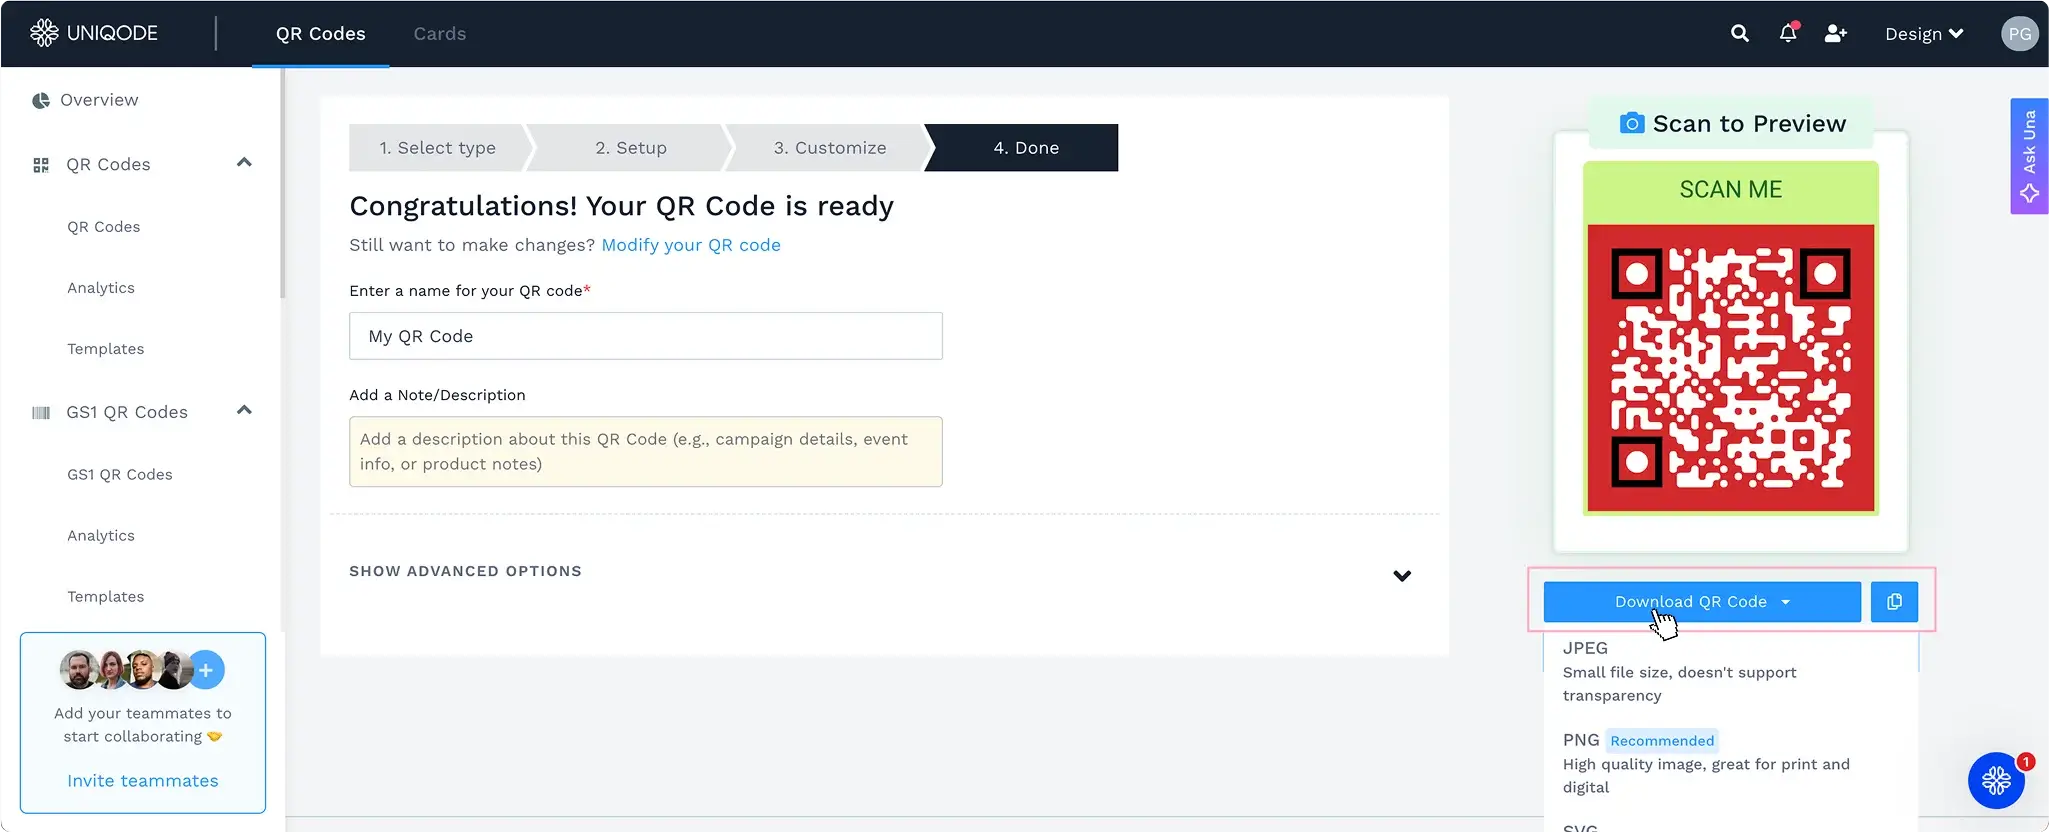This screenshot has height=832, width=2049.
Task: Go to step 3. Customize
Action: tap(830, 148)
